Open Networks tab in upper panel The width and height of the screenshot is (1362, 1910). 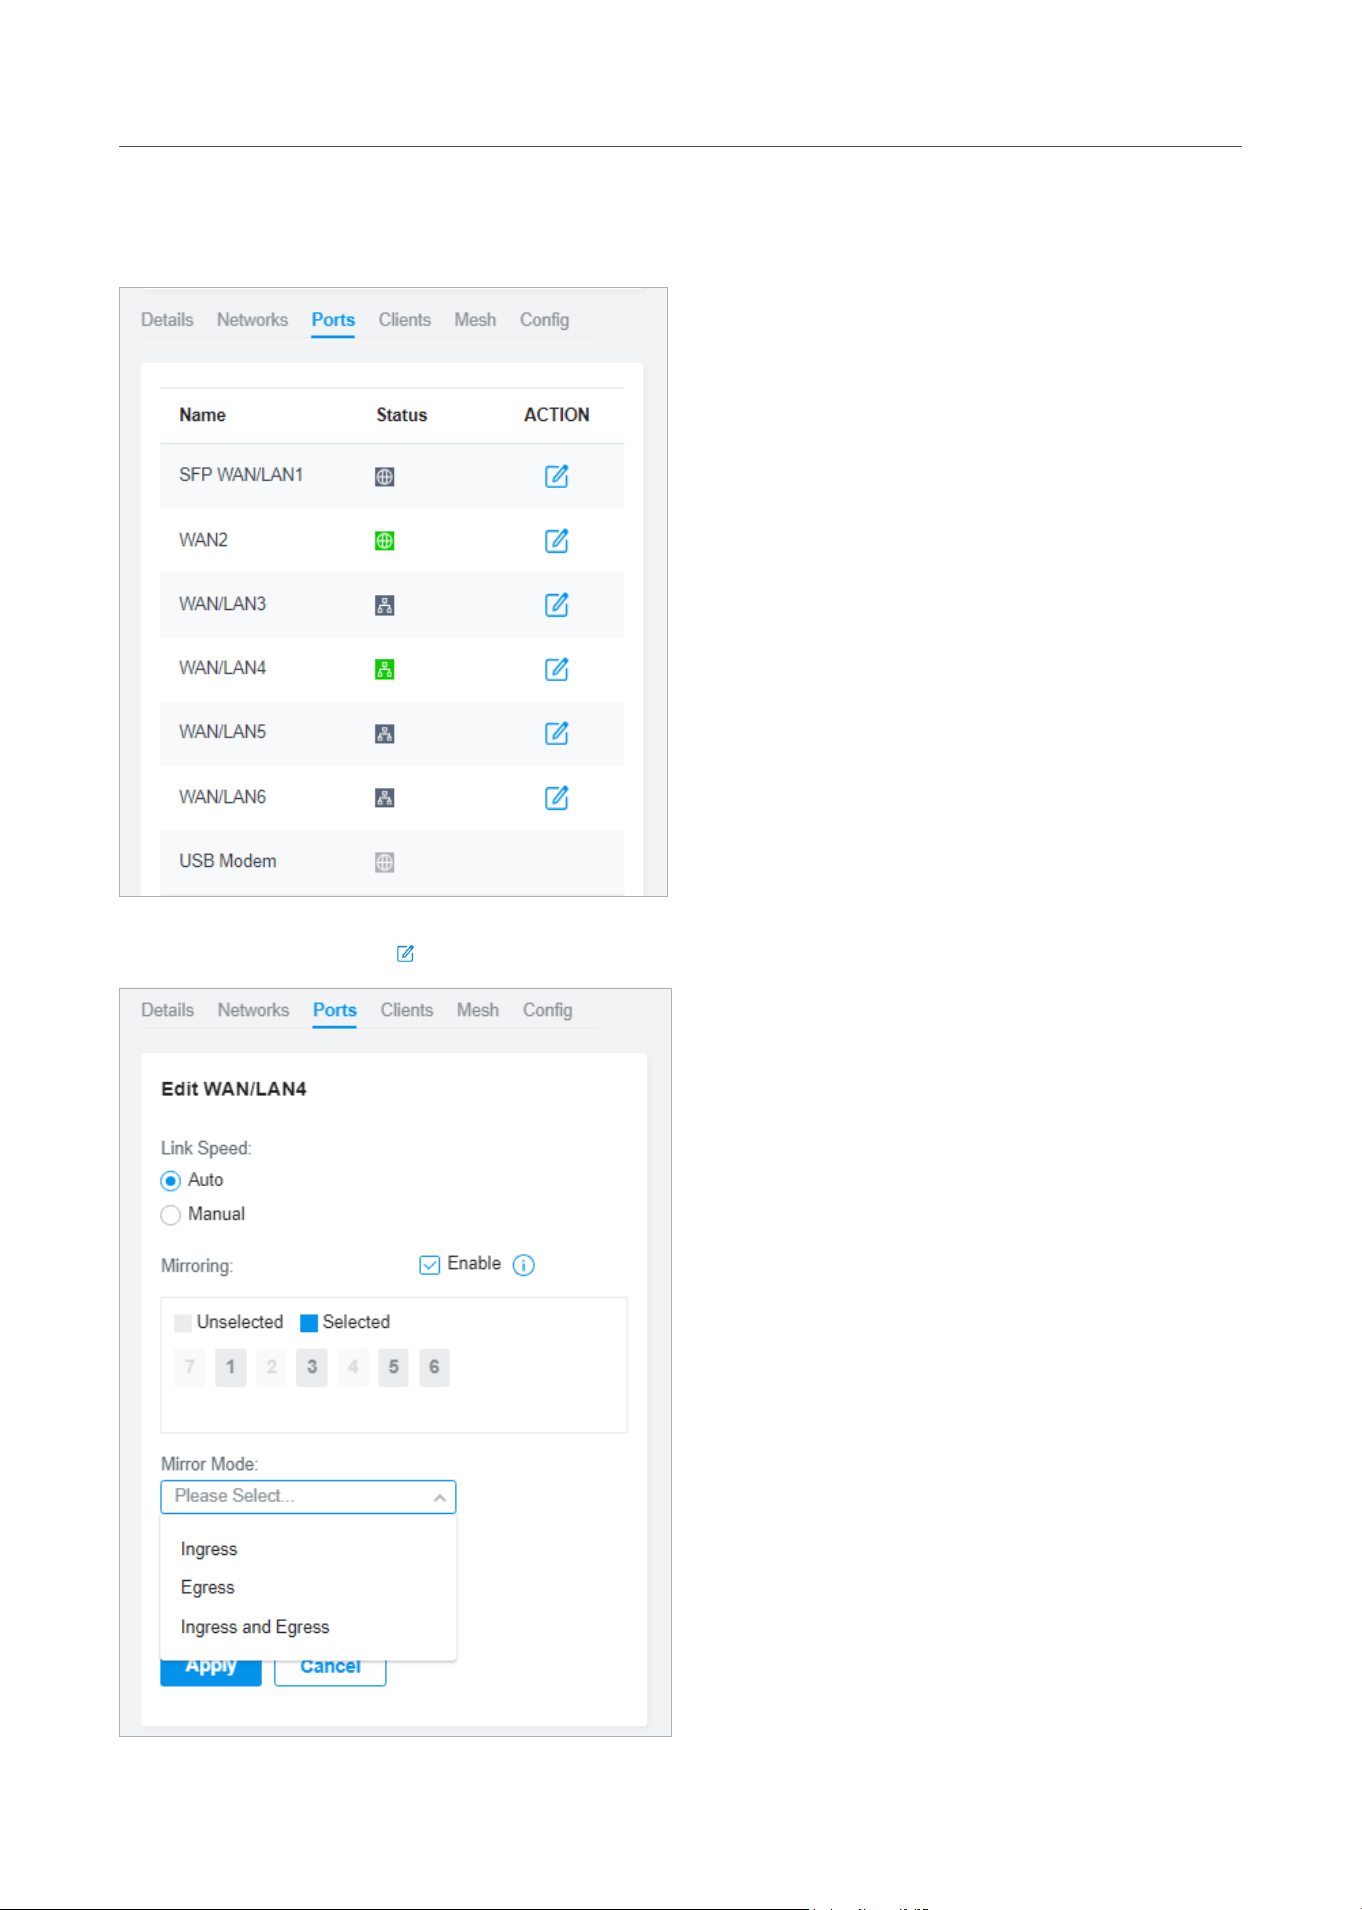[x=252, y=320]
